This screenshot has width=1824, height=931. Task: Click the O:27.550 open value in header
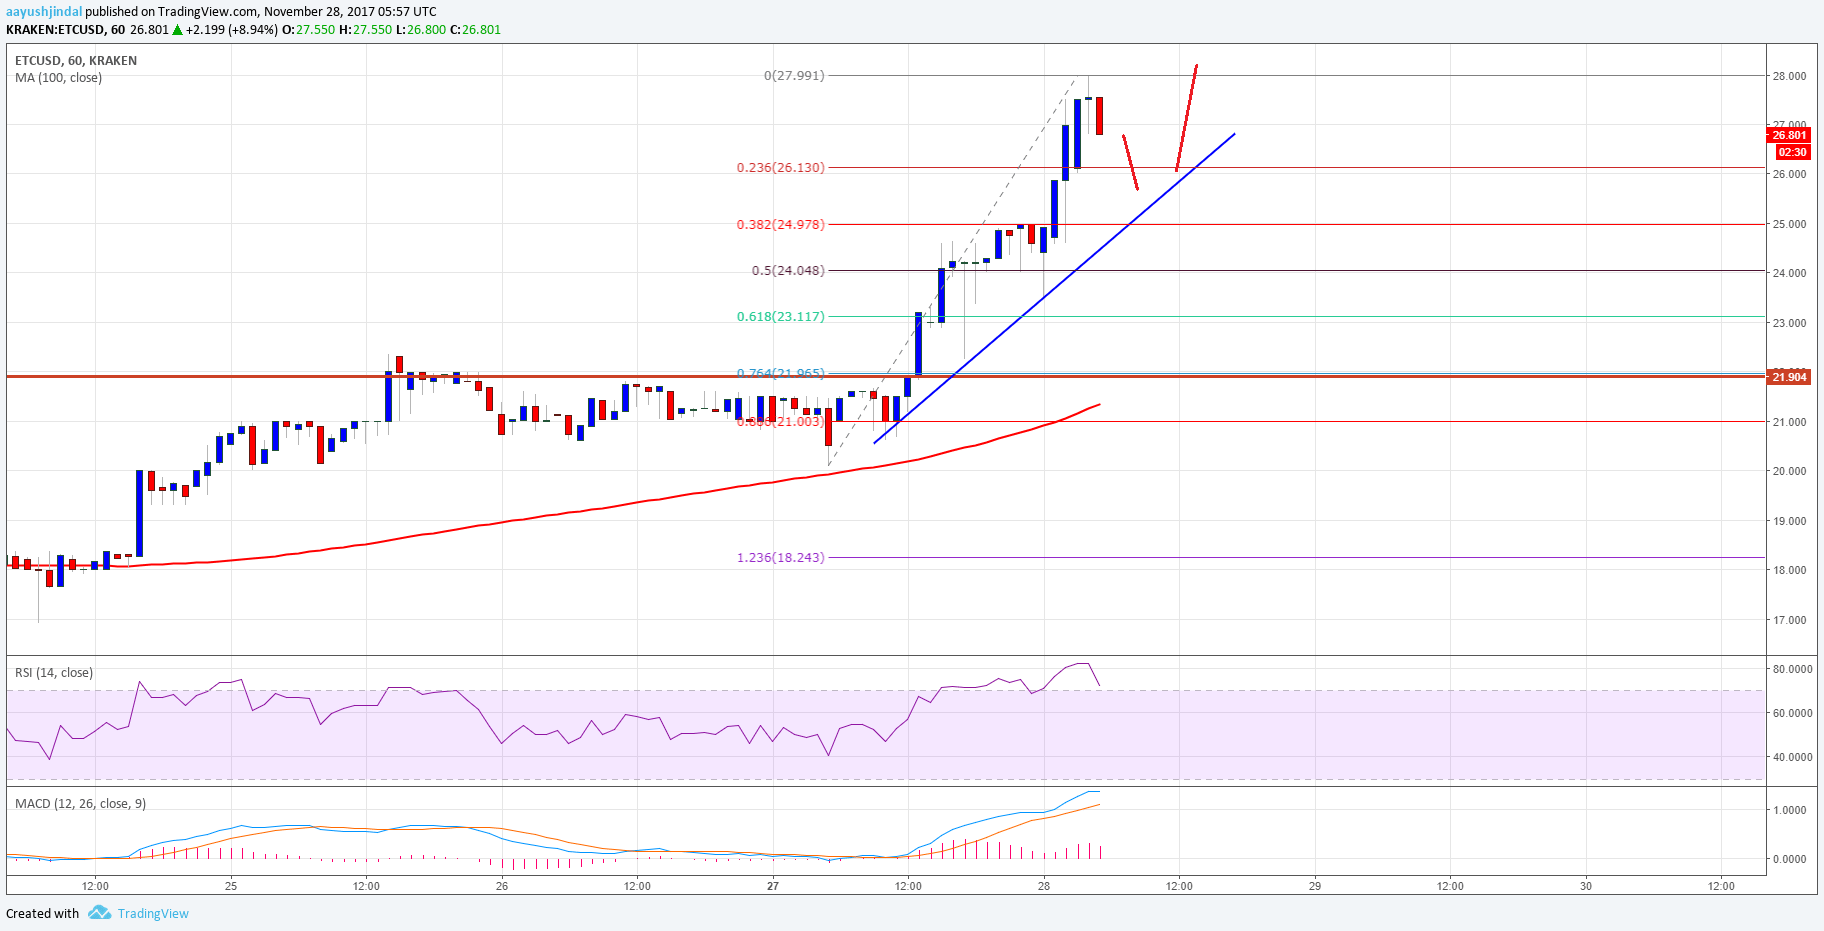pyautogui.click(x=309, y=30)
